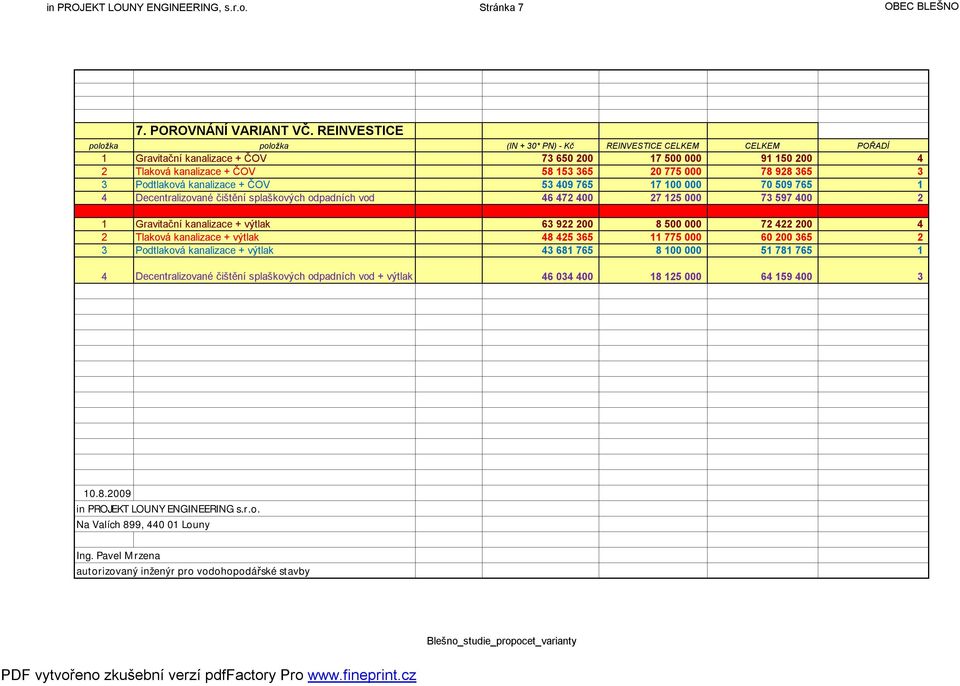Click value 46 034 400
Image resolution: width=960 pixels, height=686 pixels.
click(568, 277)
